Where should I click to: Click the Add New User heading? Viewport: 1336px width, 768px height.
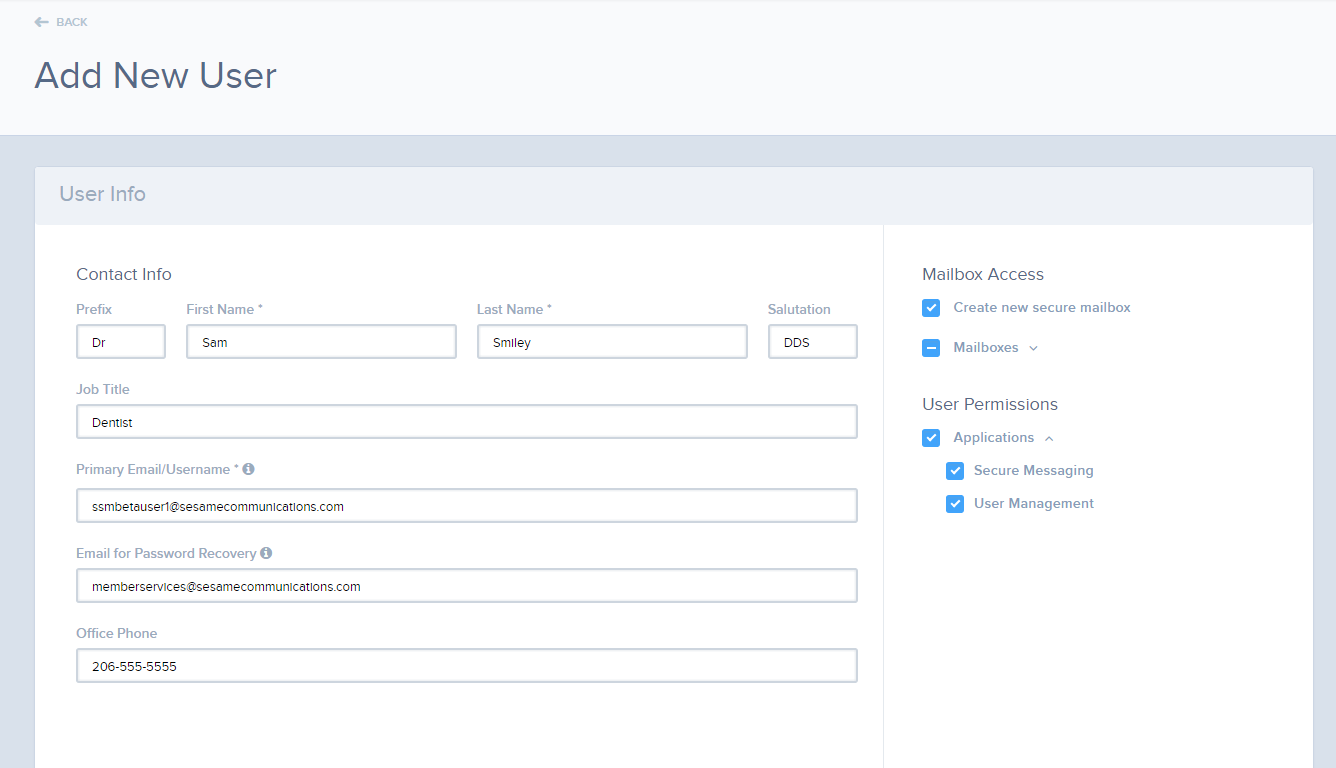pos(156,76)
